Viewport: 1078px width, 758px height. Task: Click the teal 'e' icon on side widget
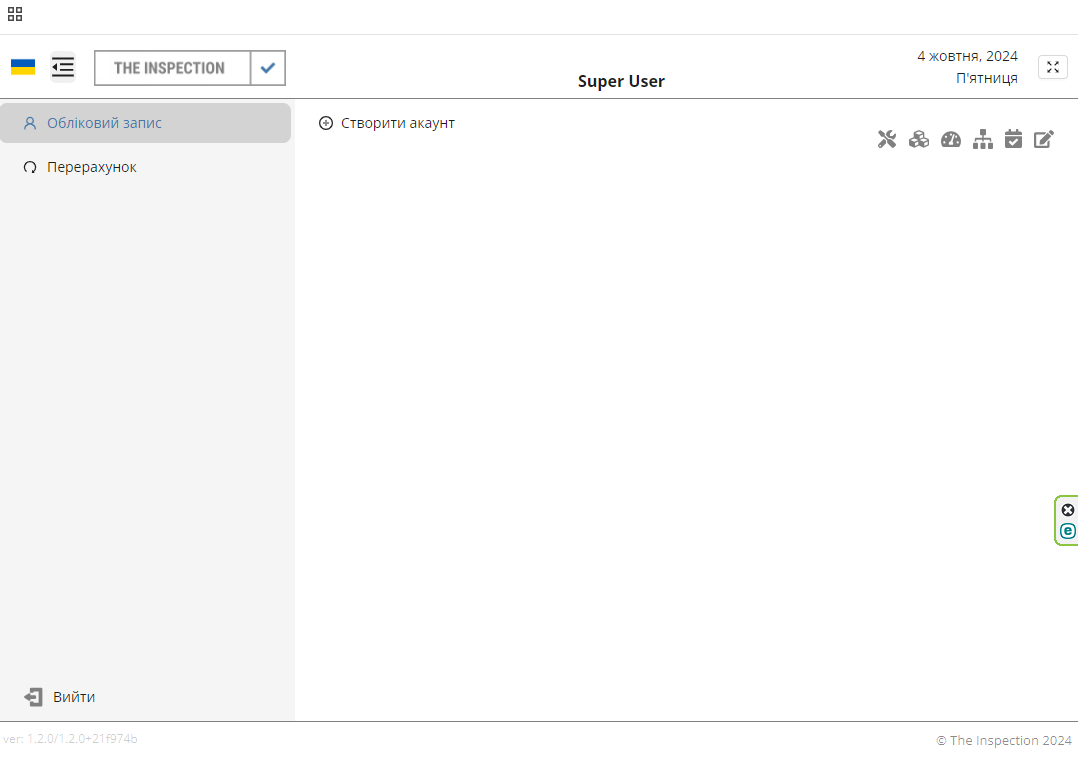click(x=1067, y=531)
